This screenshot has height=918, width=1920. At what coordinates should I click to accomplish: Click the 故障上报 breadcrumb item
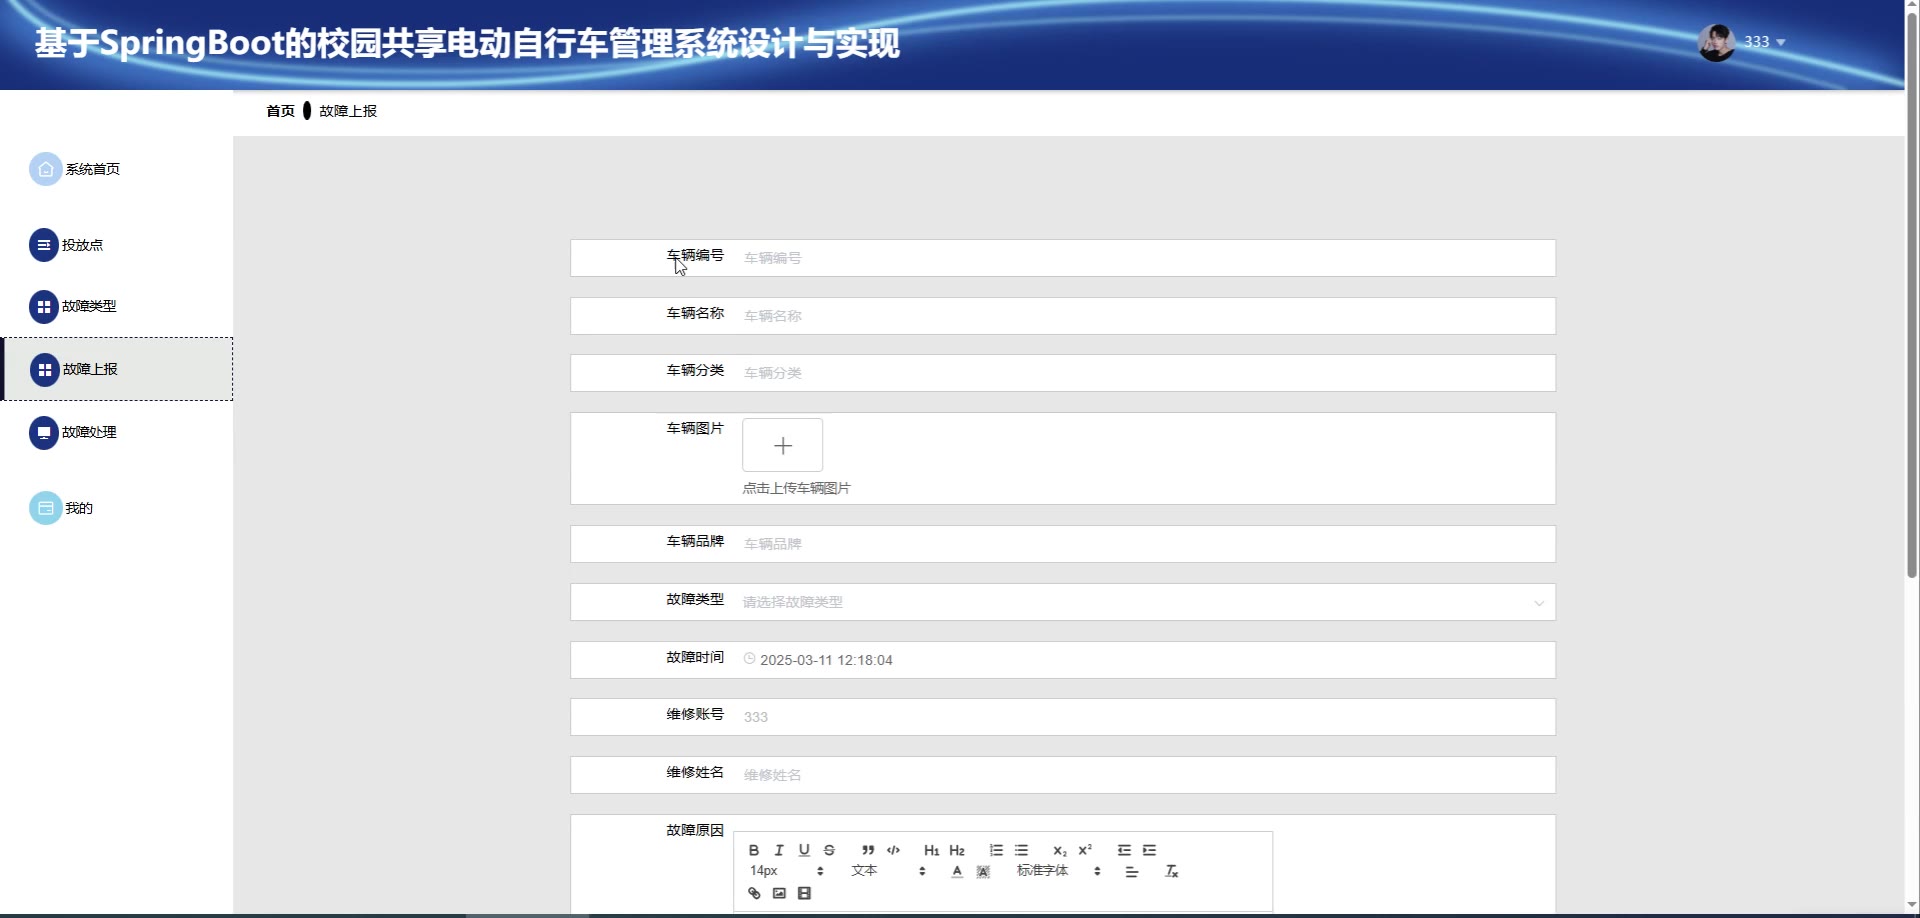tap(348, 111)
